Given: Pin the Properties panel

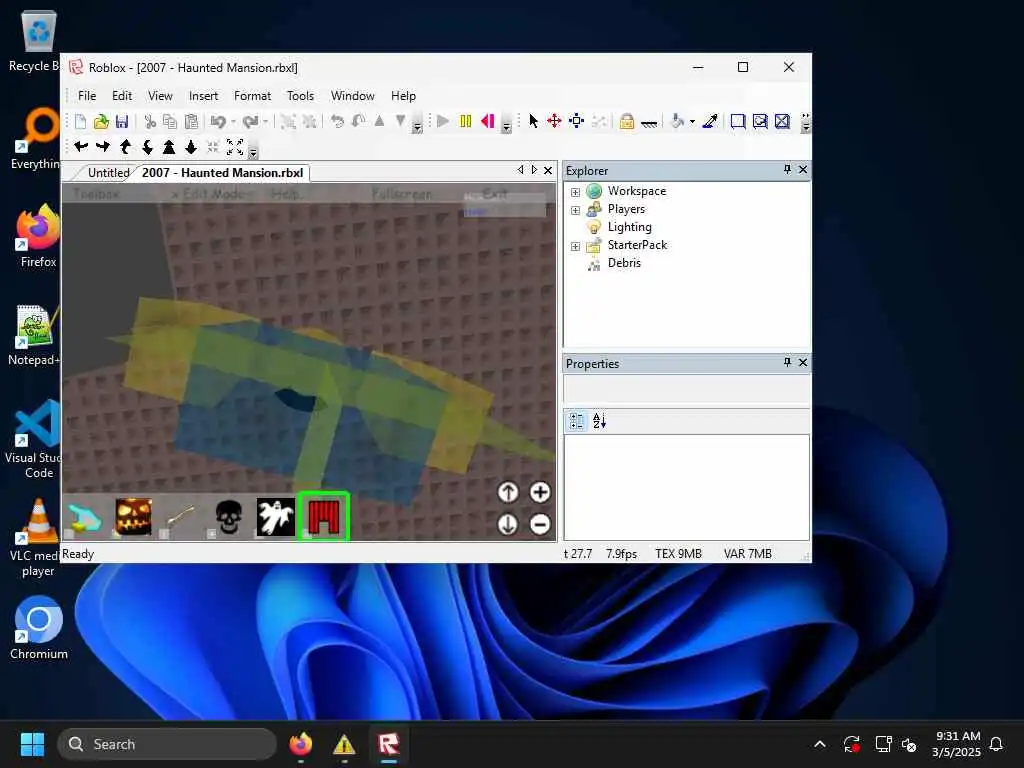Looking at the screenshot, I should coord(788,362).
